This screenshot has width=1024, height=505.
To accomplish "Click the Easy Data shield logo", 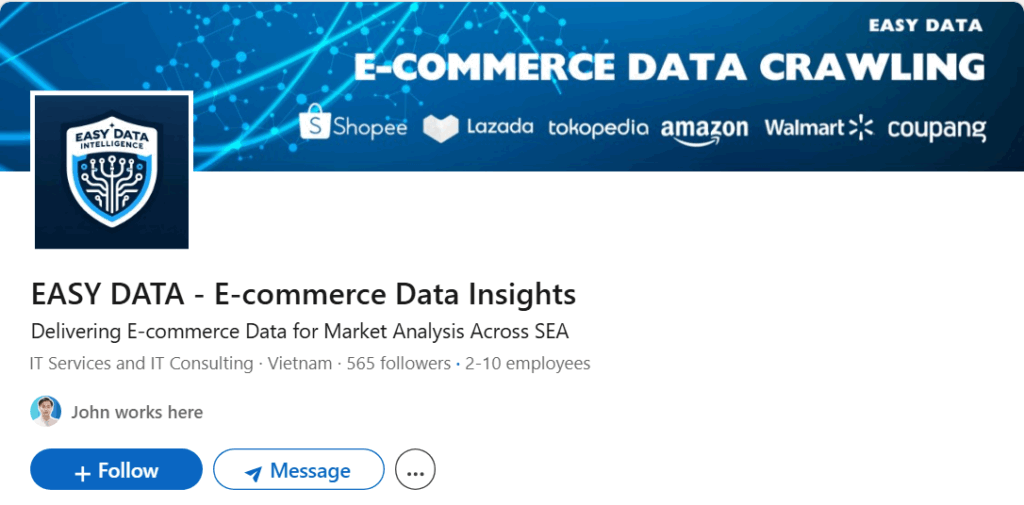I will (x=112, y=171).
